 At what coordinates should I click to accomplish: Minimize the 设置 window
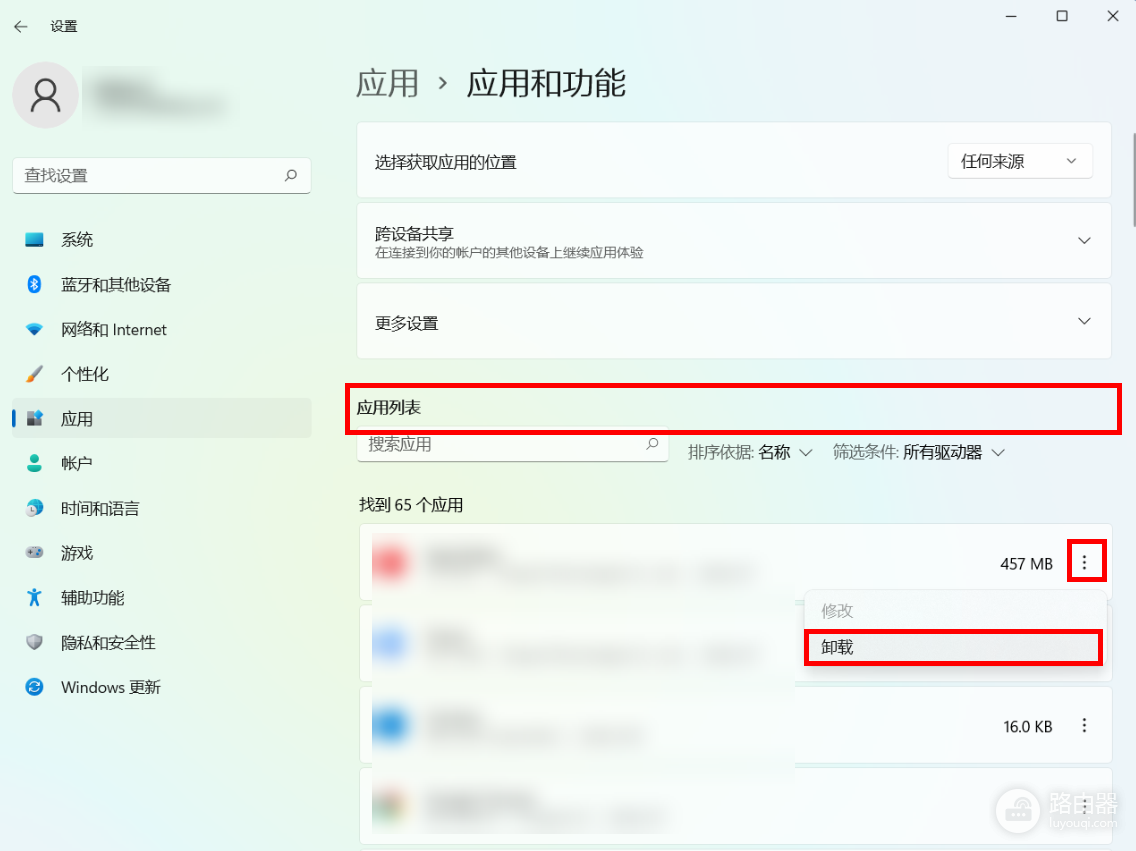(x=1011, y=16)
